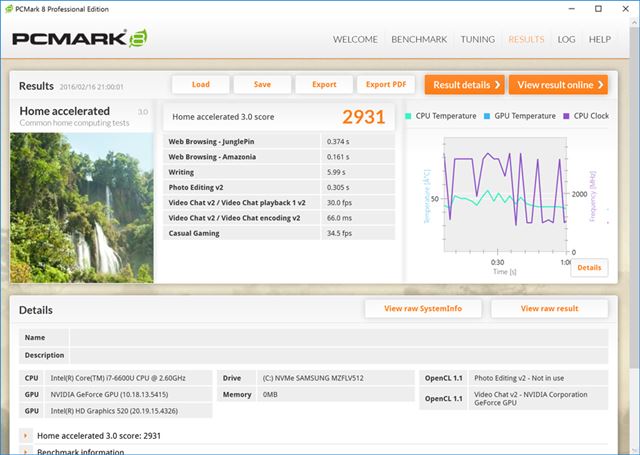Select the Photo Editing v2 row
The width and height of the screenshot is (640, 455).
pos(279,187)
